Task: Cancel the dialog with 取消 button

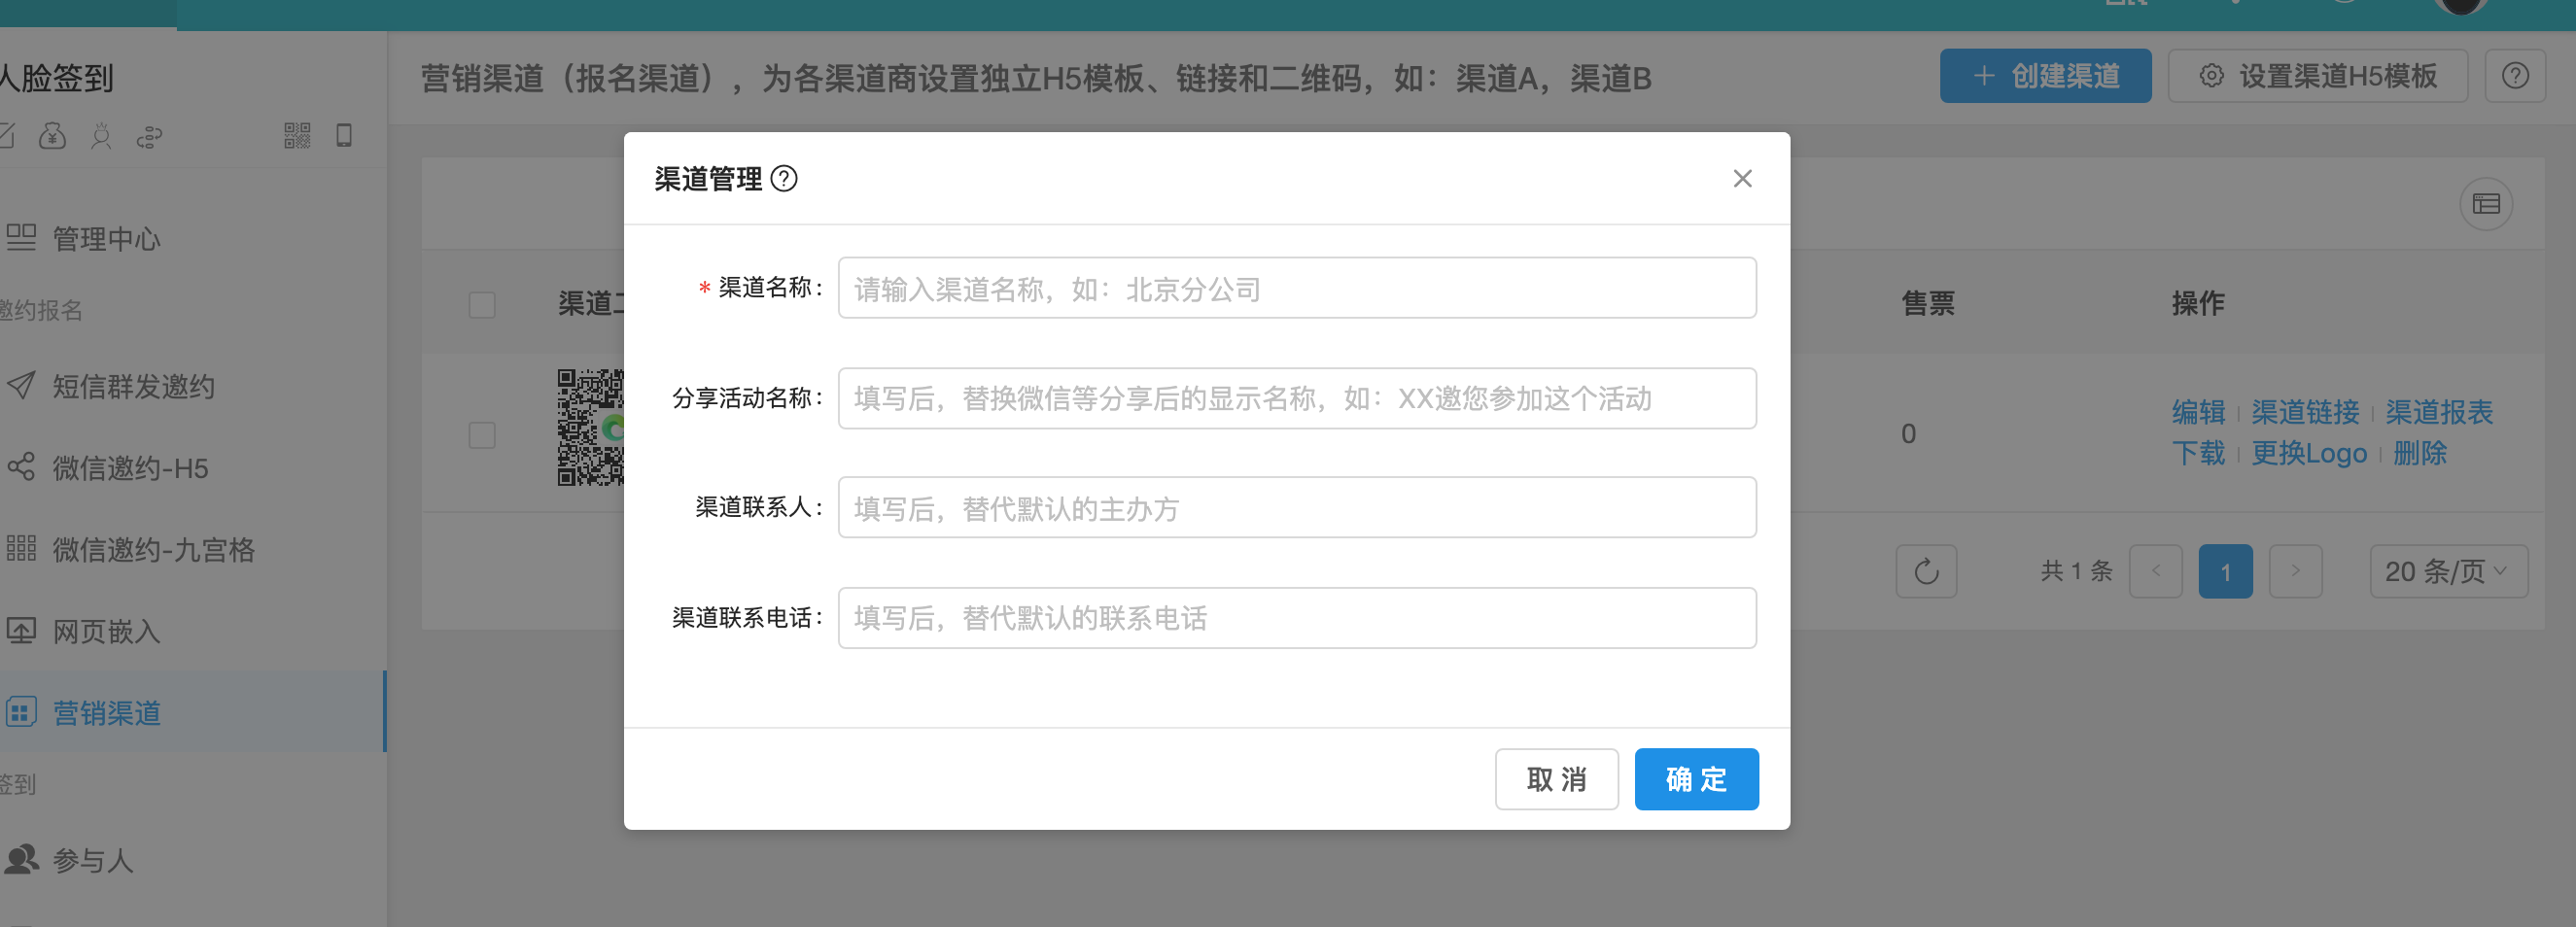Action: (x=1556, y=779)
